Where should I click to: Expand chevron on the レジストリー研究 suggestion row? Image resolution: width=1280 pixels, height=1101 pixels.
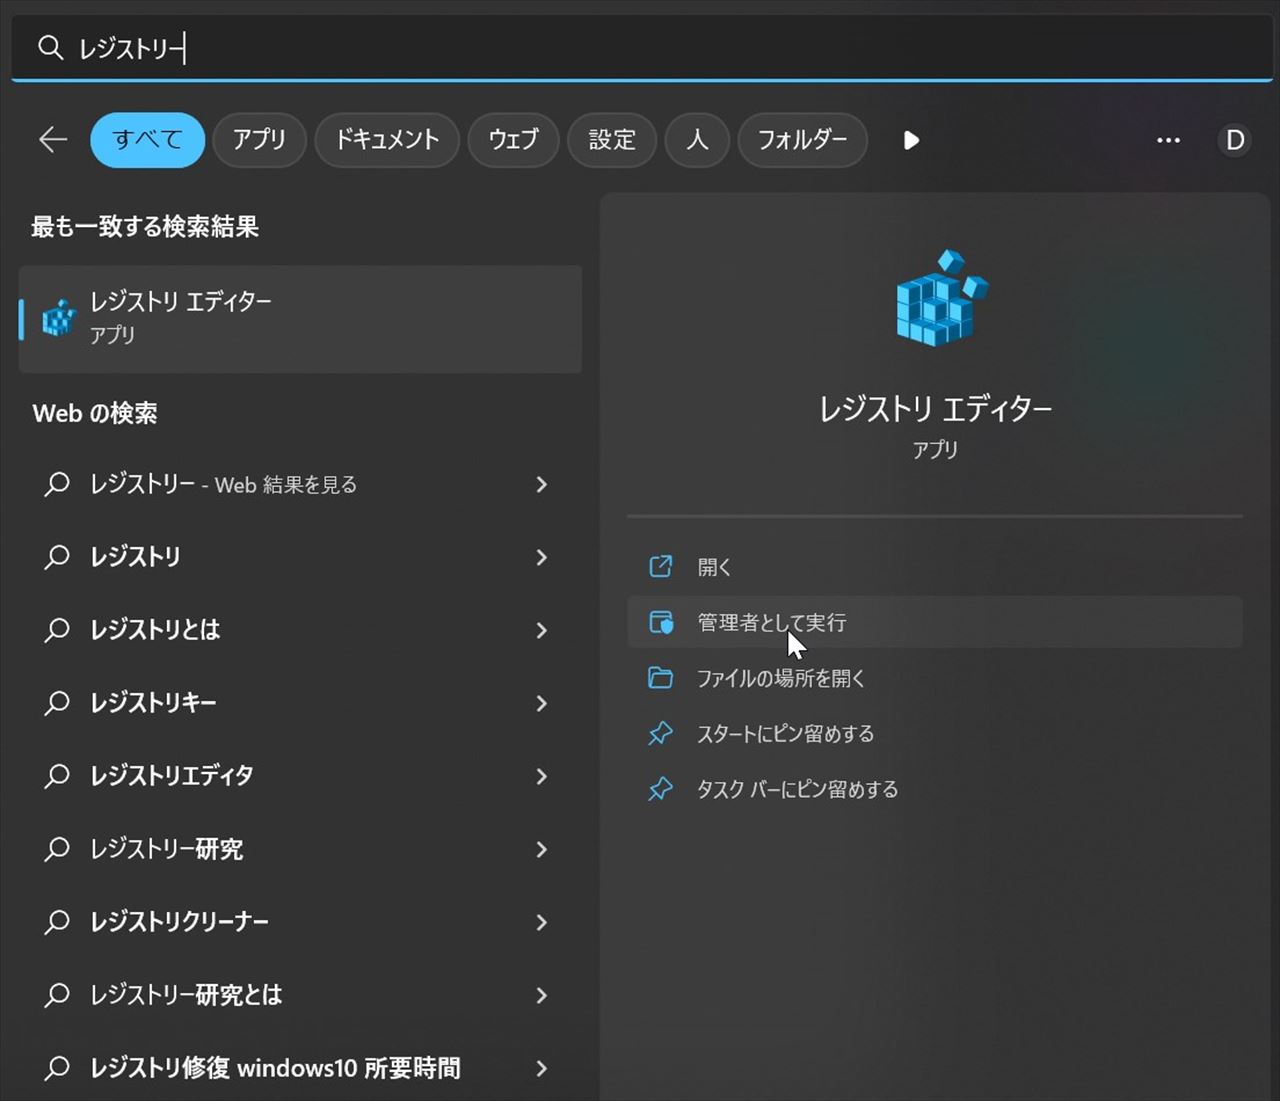(x=542, y=849)
